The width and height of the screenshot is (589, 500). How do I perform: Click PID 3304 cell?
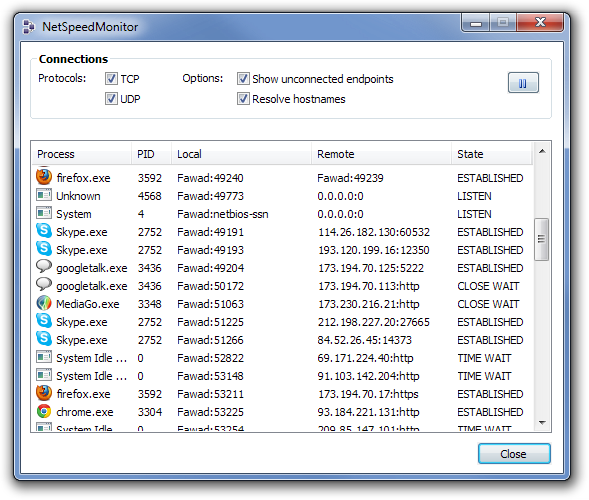150,412
